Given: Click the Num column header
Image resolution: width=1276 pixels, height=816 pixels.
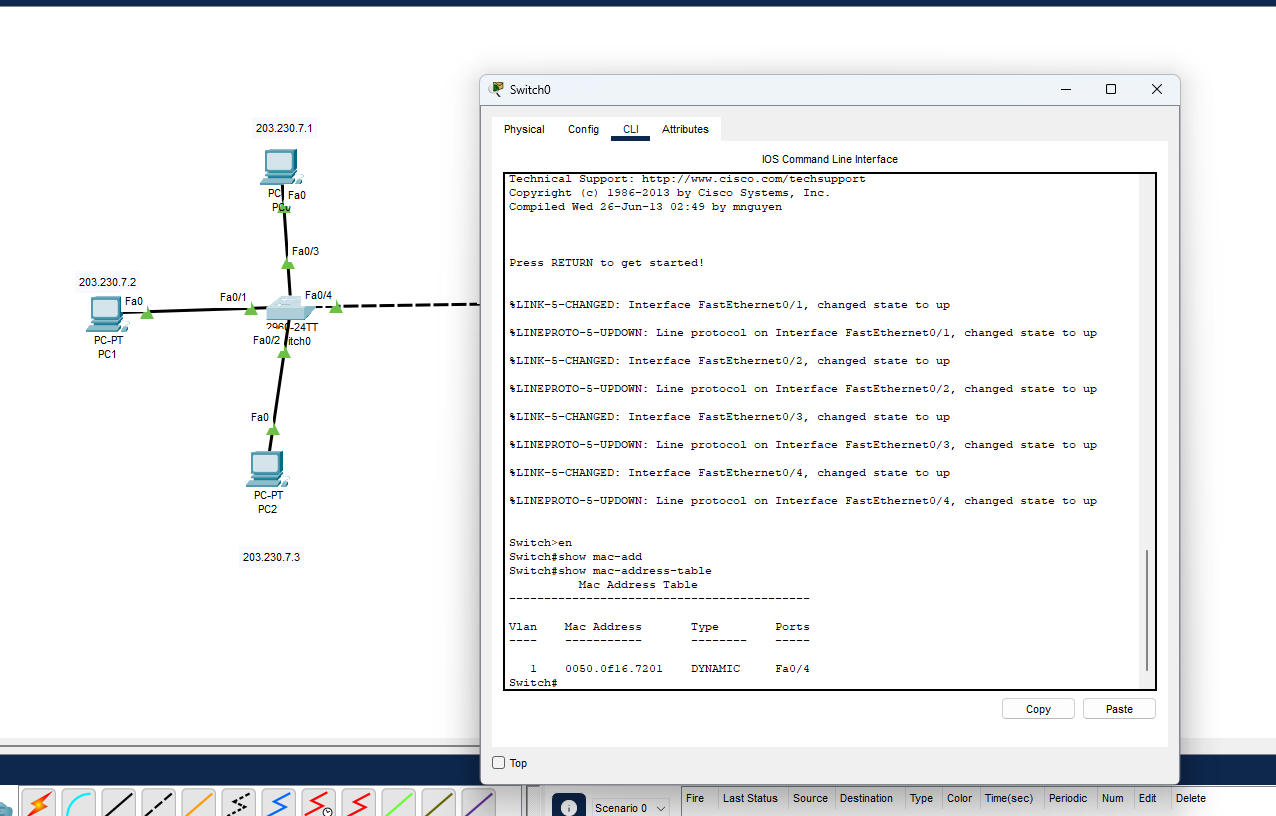Looking at the screenshot, I should point(1112,798).
